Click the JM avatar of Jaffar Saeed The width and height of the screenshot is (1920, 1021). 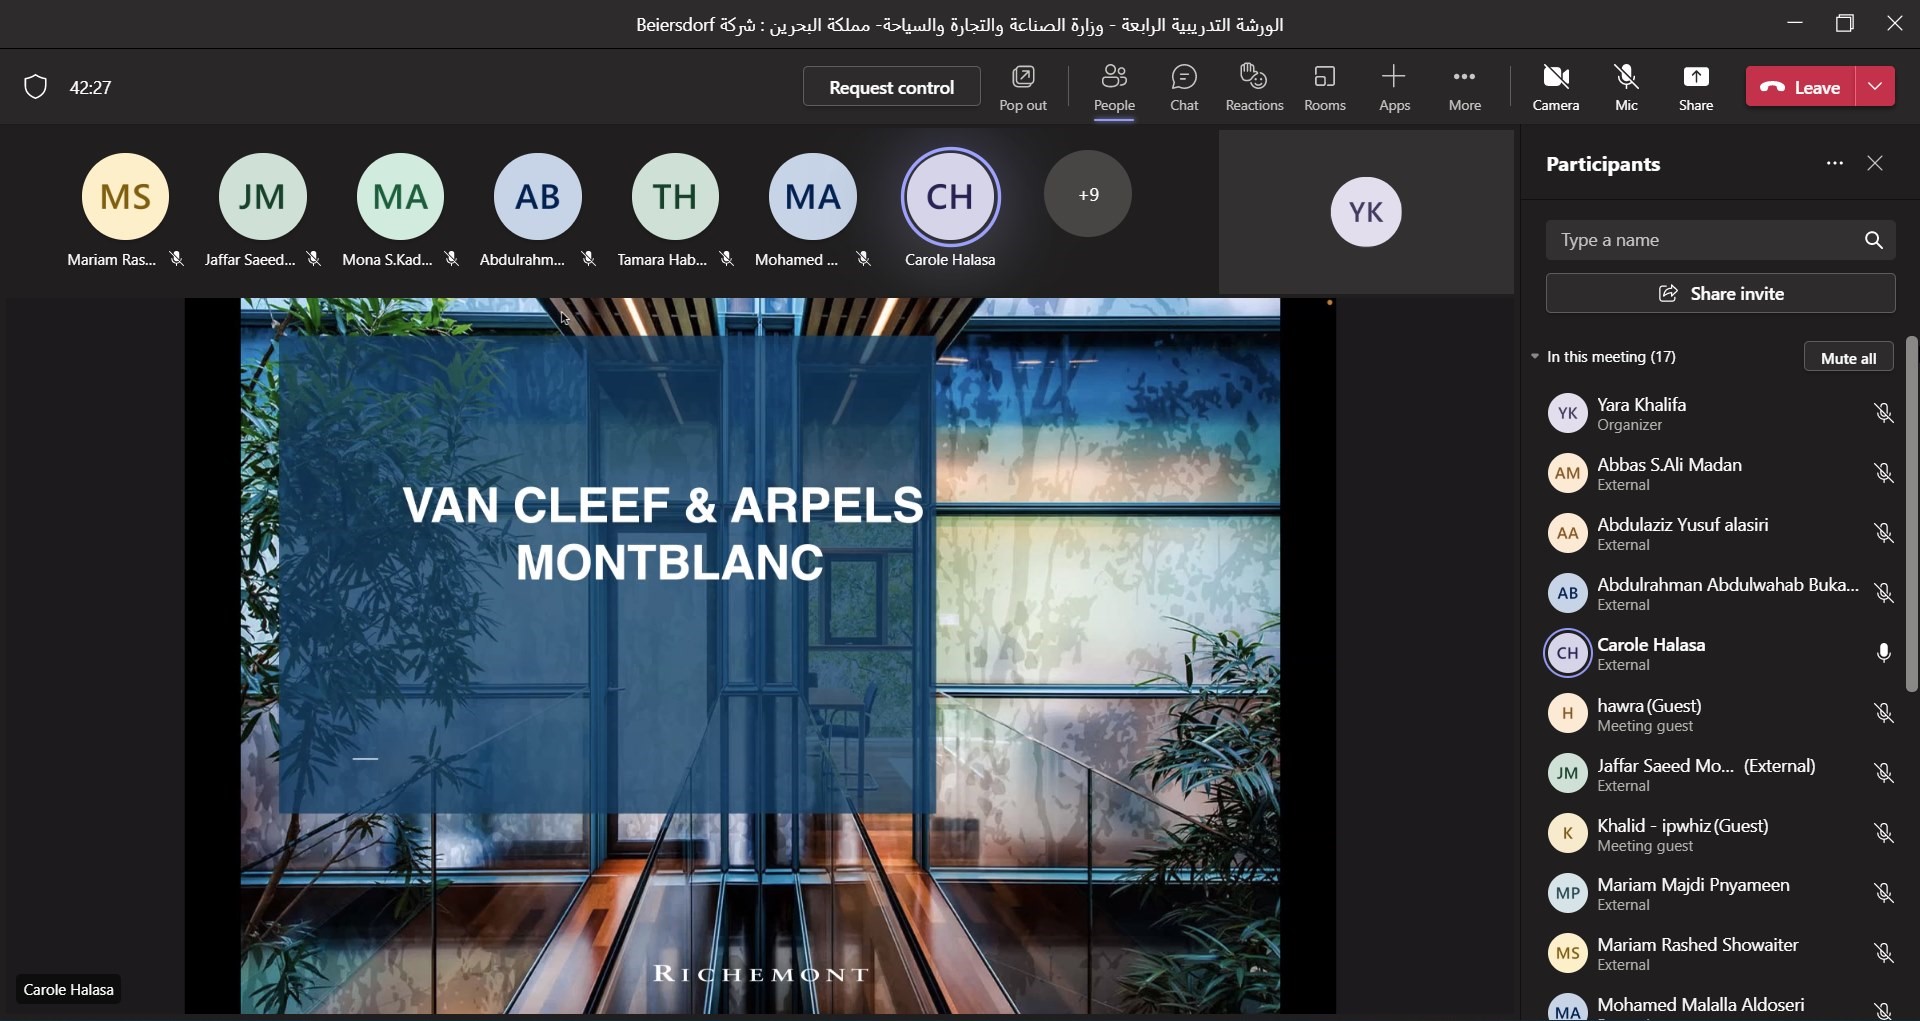pyautogui.click(x=262, y=196)
